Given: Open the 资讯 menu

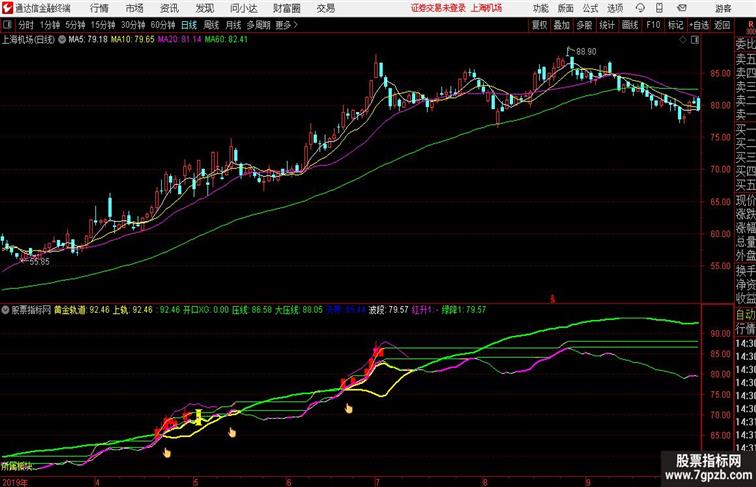Looking at the screenshot, I should [x=169, y=8].
